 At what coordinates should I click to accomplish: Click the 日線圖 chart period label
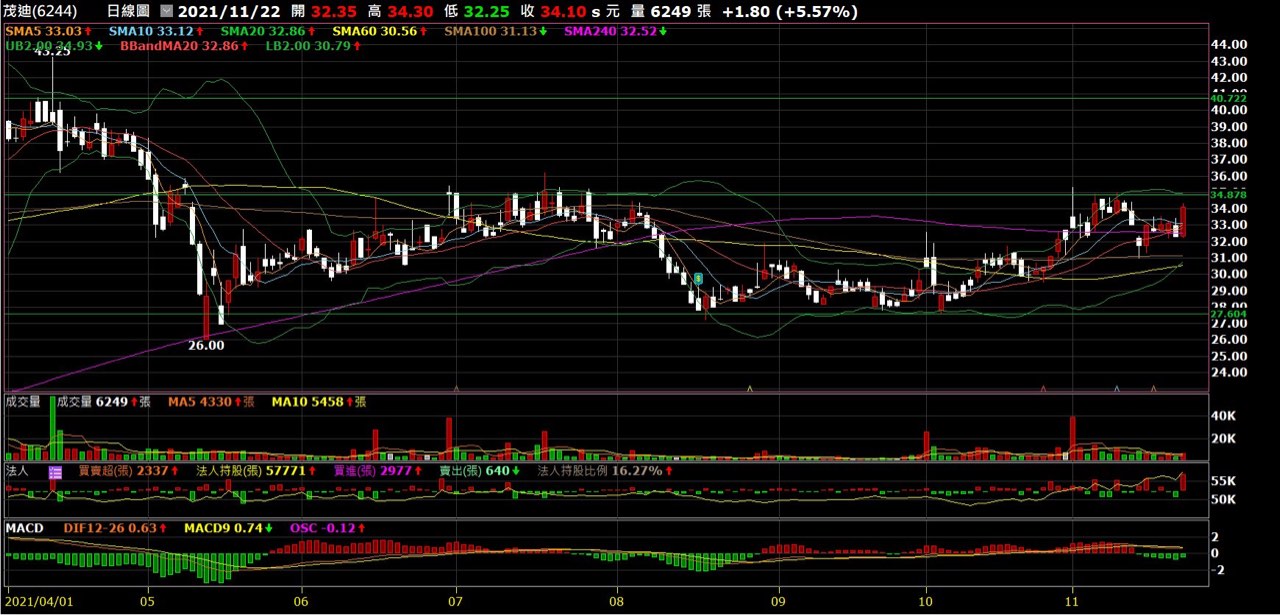click(127, 12)
